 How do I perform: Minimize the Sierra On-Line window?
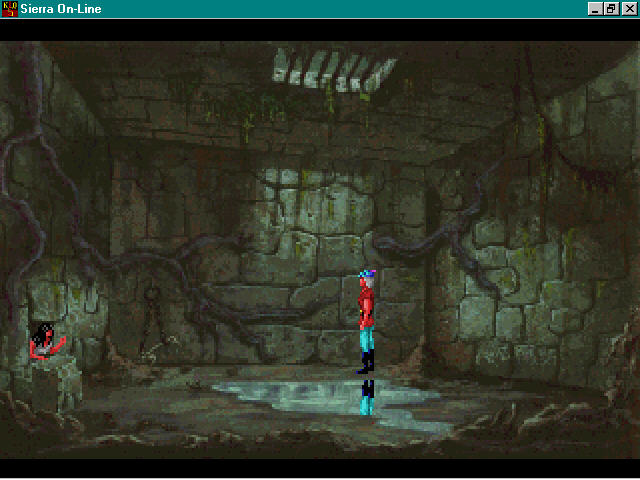(x=595, y=9)
